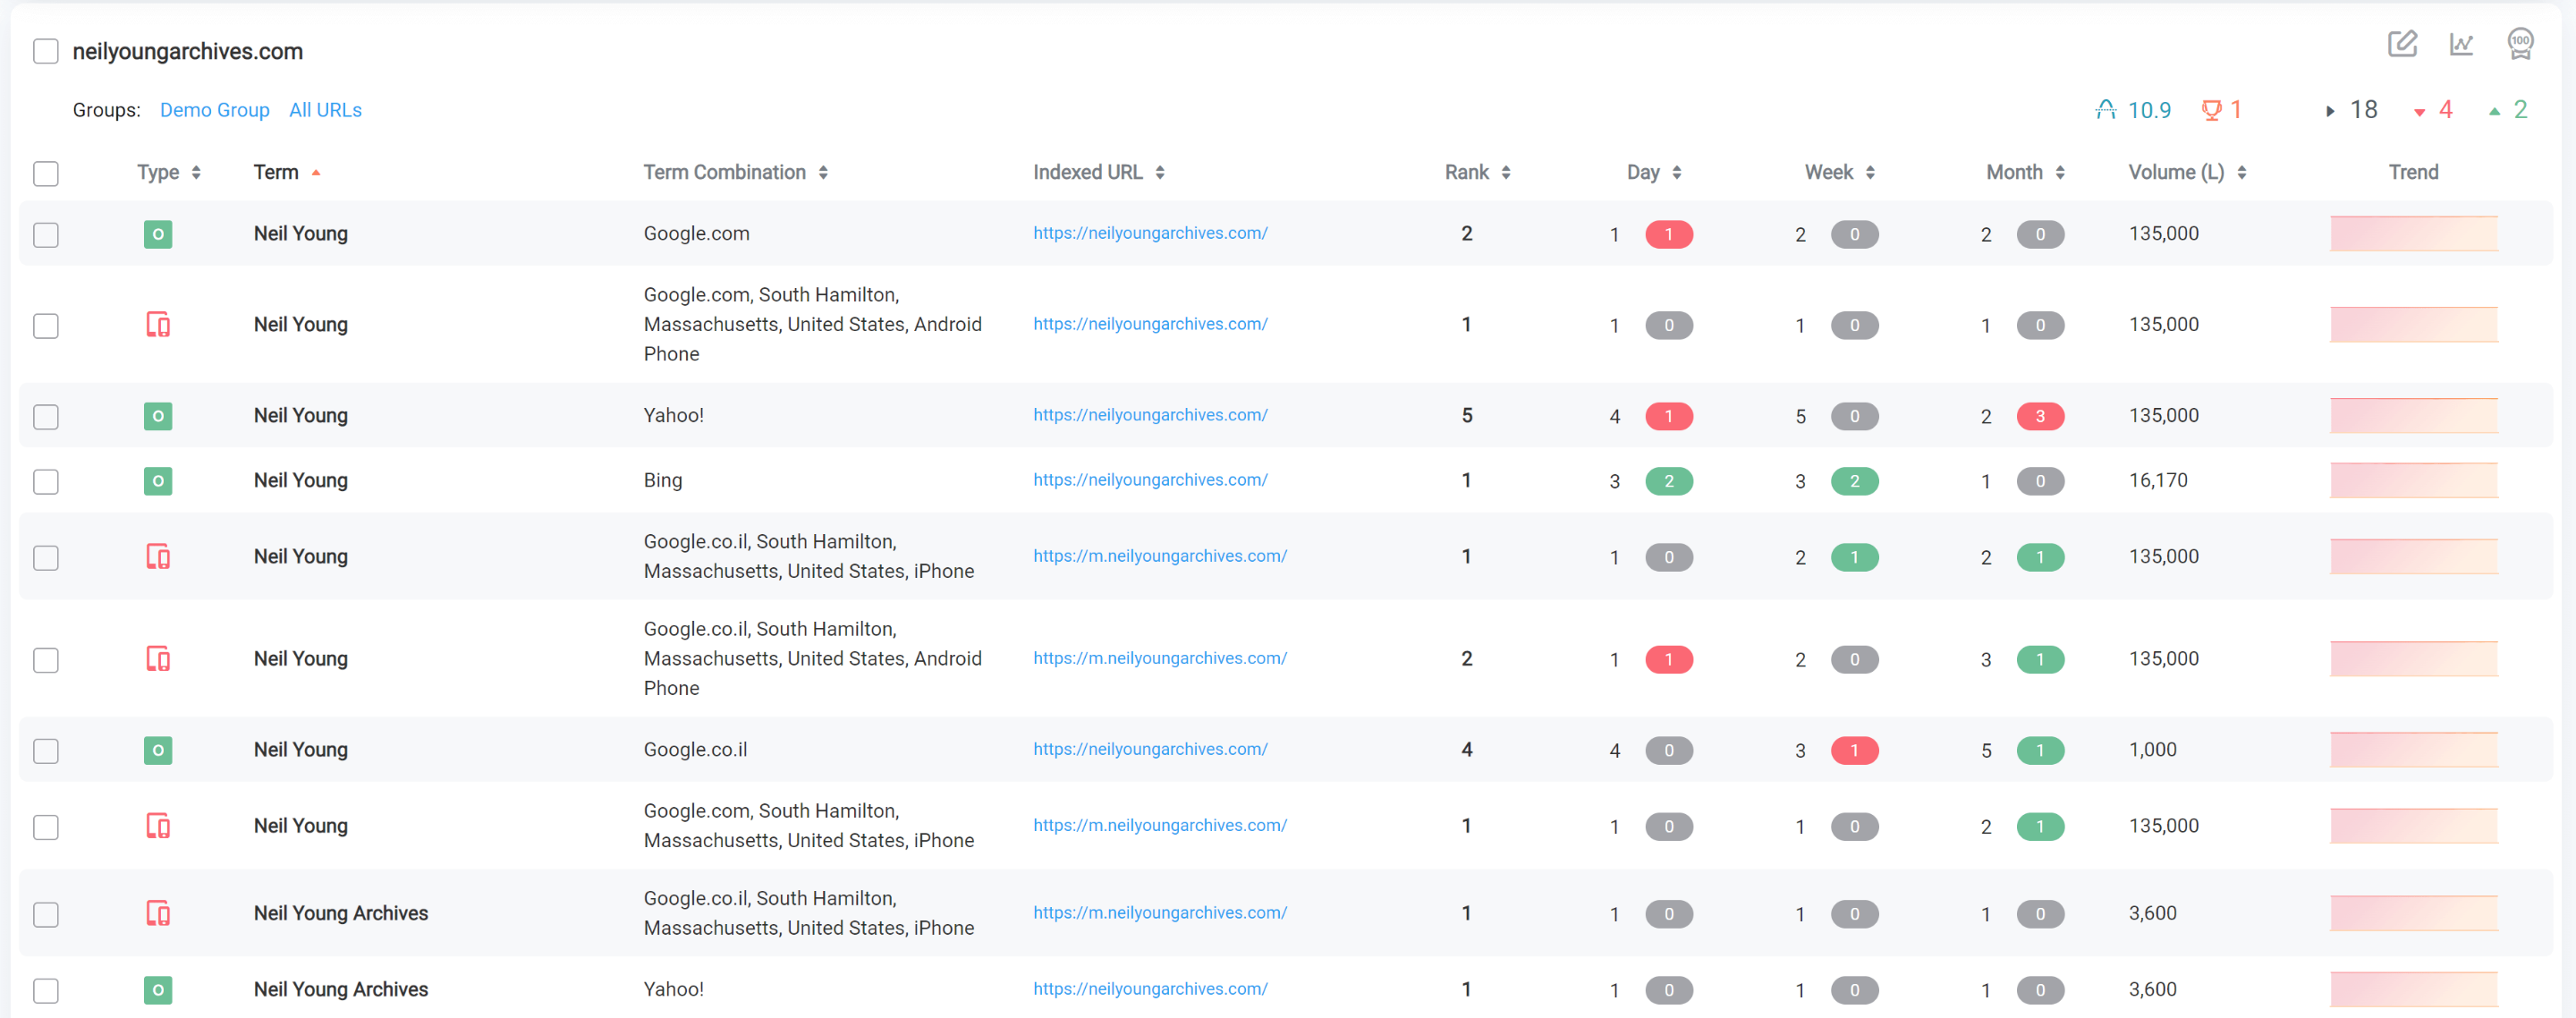Viewport: 2576px width, 1018px height.
Task: Sort table by Term Combination column
Action: point(735,173)
